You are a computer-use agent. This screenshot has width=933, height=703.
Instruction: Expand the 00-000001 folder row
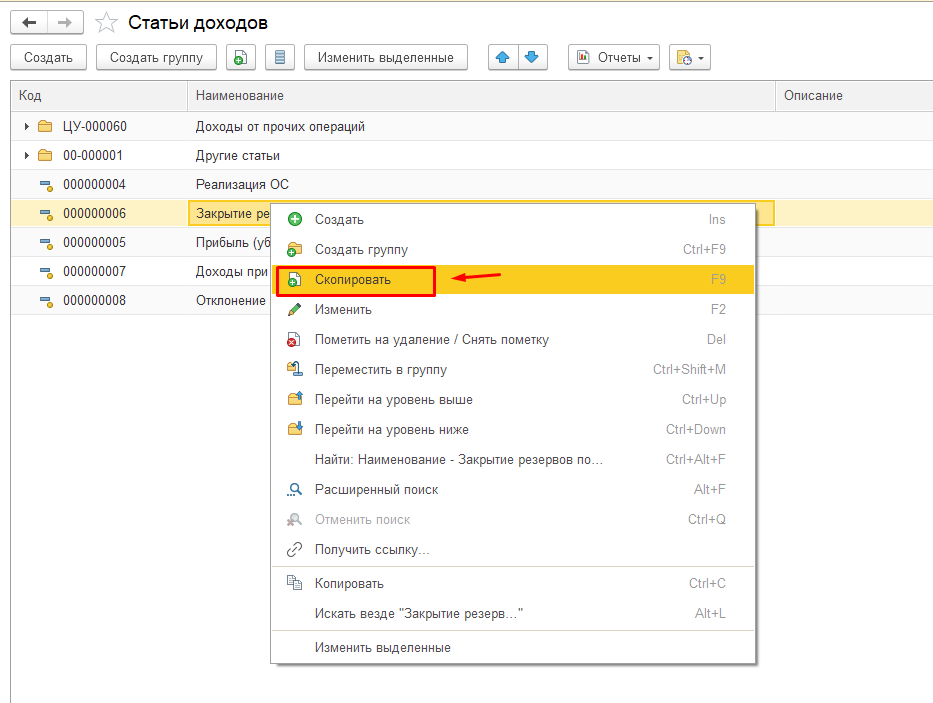(x=26, y=155)
